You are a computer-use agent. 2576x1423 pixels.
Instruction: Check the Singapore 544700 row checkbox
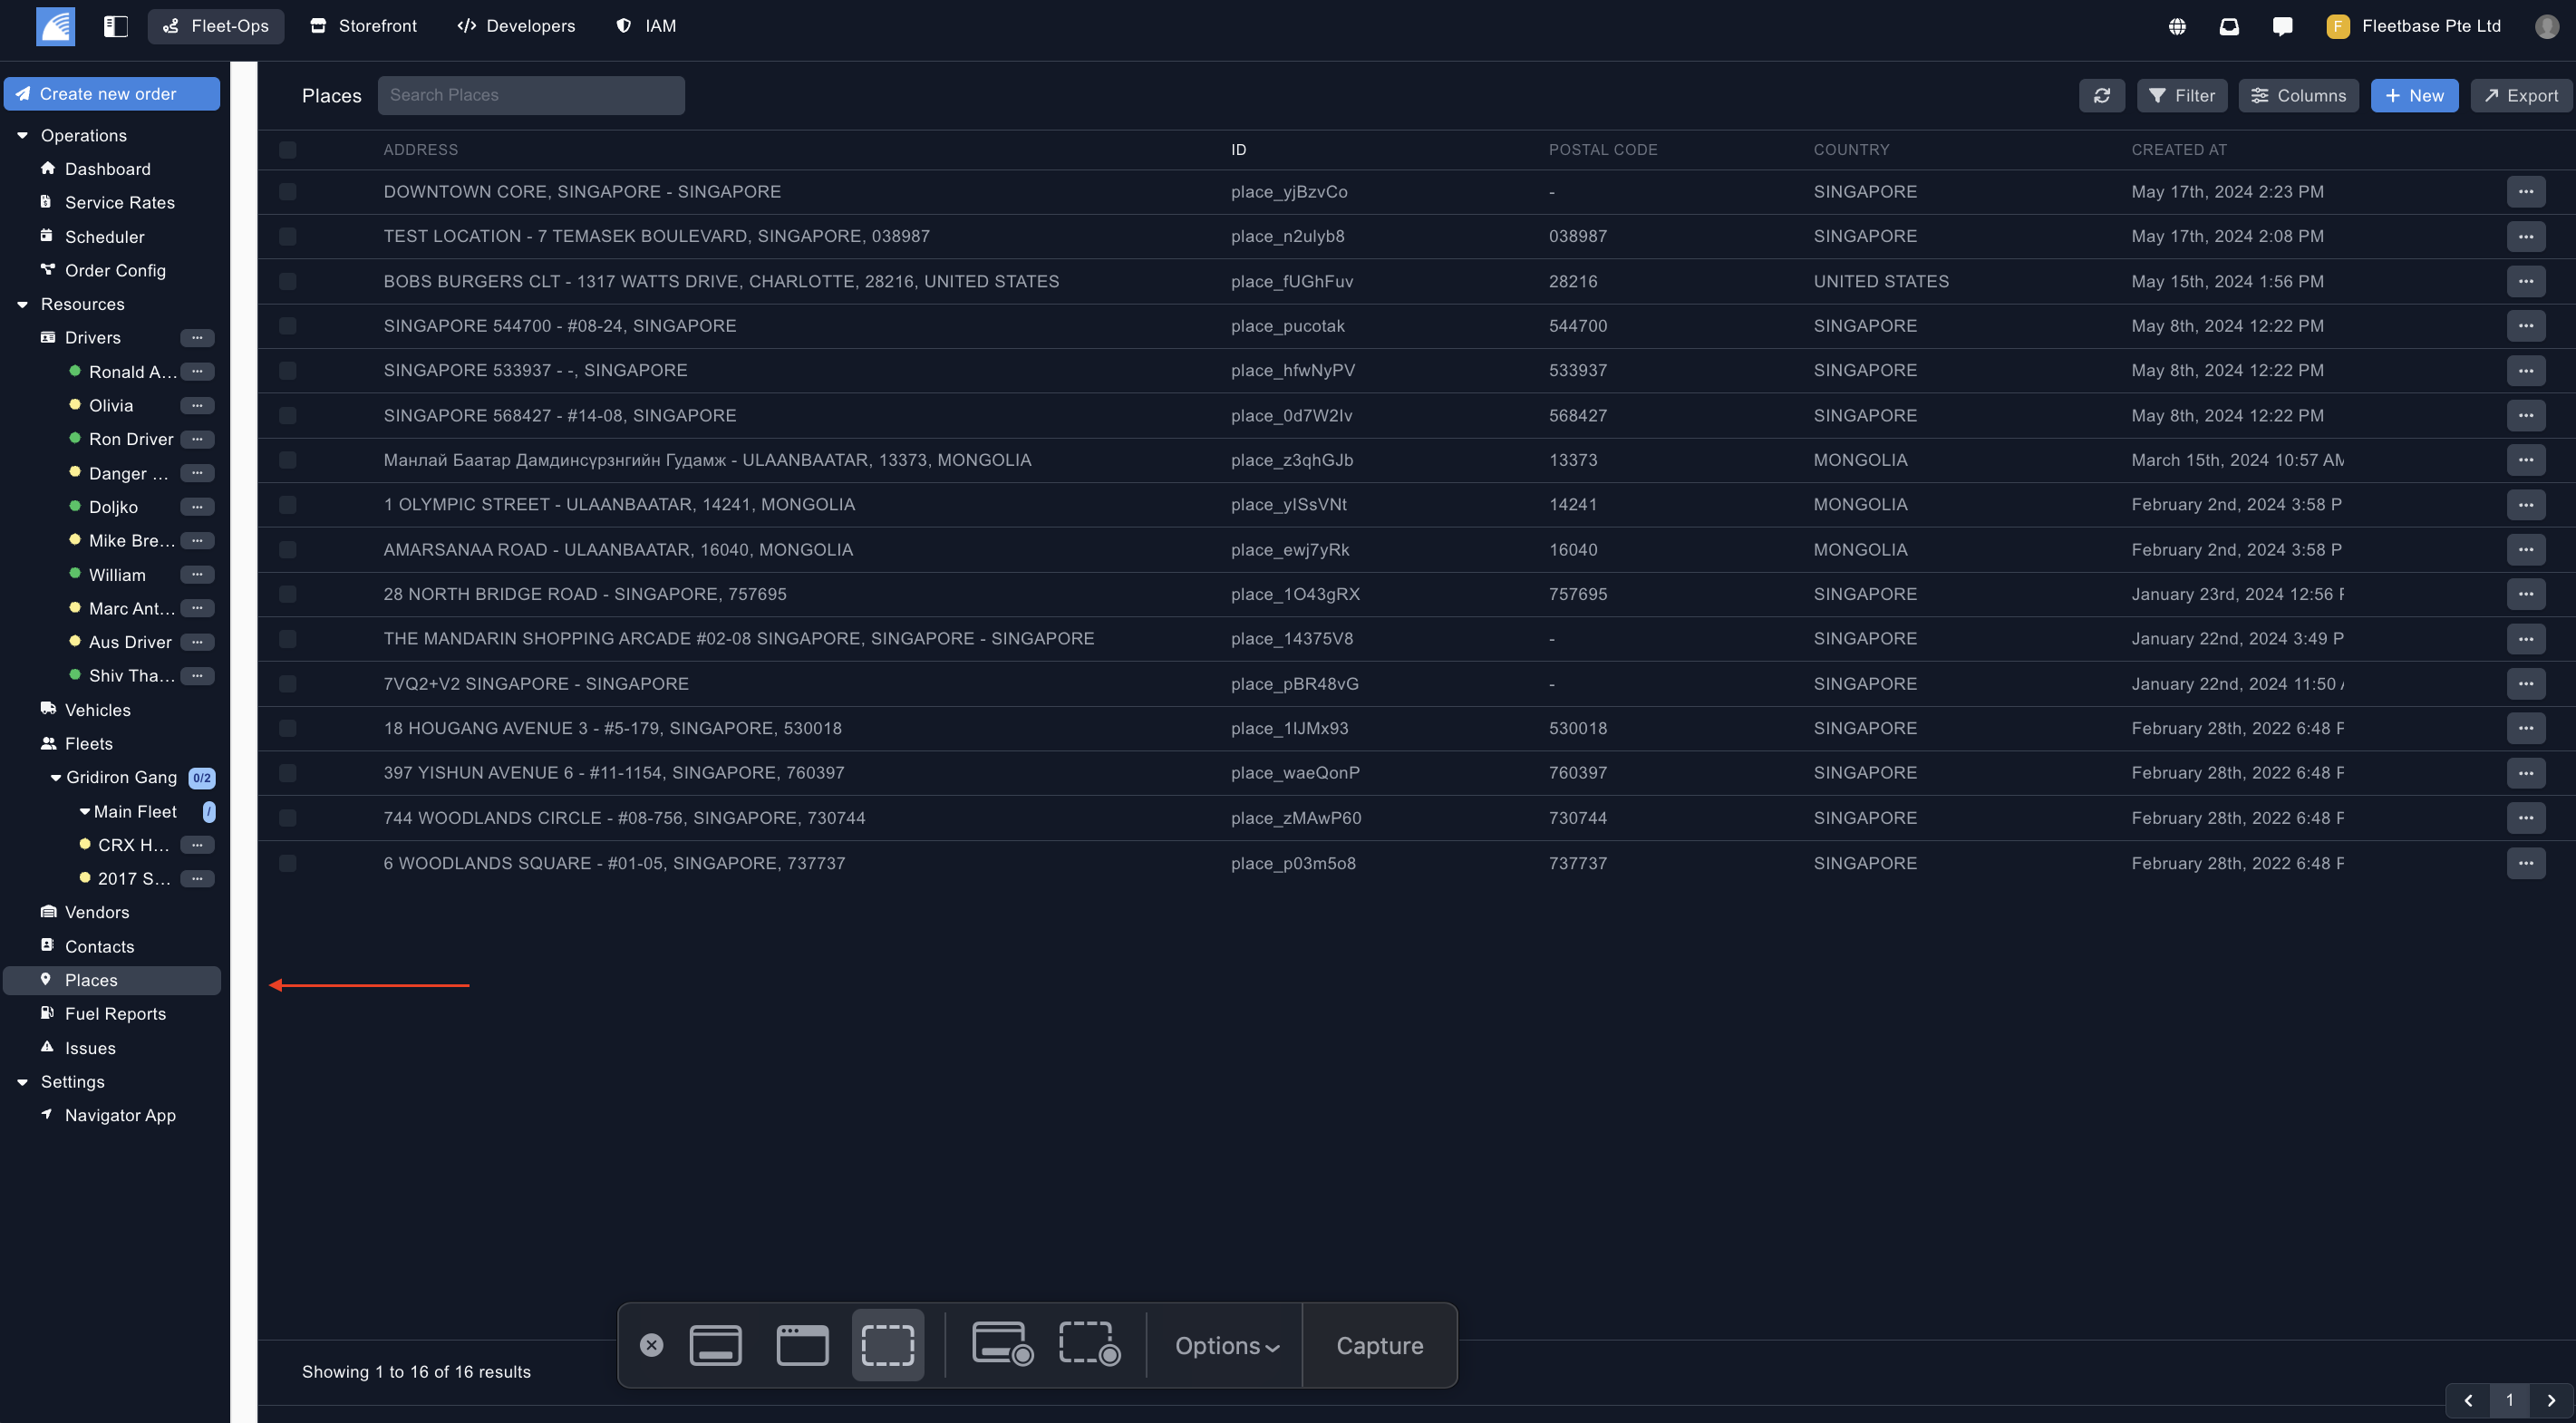pyautogui.click(x=287, y=326)
